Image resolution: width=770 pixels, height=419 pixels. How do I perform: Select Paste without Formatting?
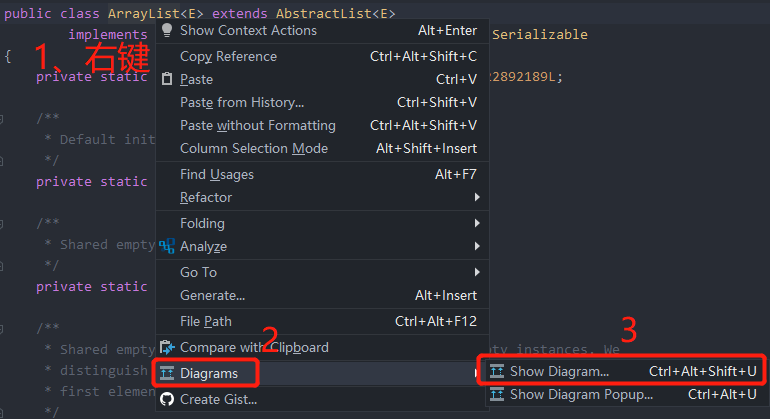[x=322, y=125]
